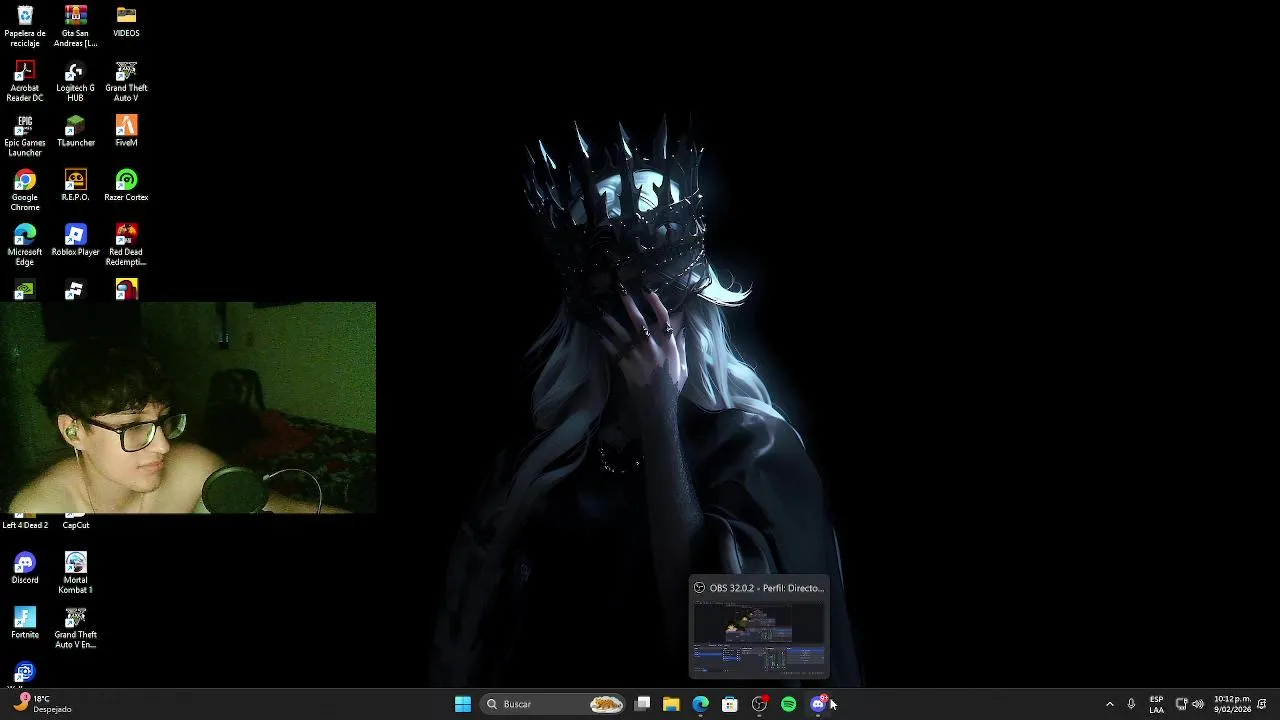This screenshot has height=720, width=1280.
Task: Select the Among Us crewmate icon
Action: click(126, 291)
